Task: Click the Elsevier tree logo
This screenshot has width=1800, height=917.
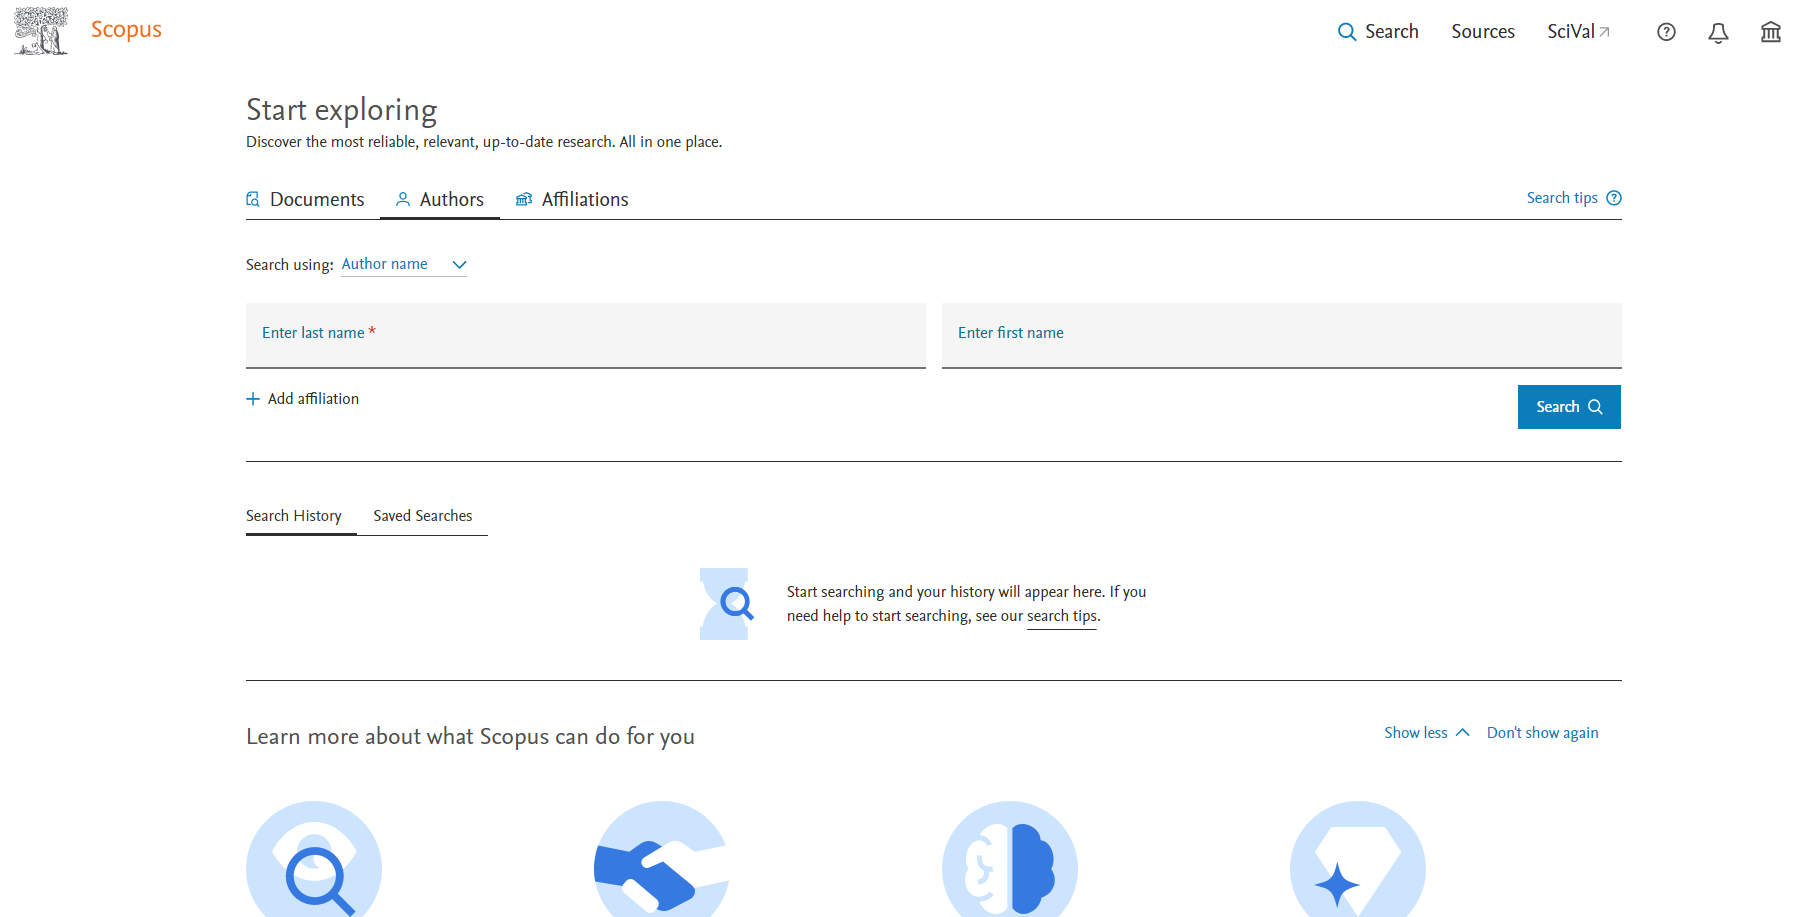Action: pyautogui.click(x=41, y=30)
